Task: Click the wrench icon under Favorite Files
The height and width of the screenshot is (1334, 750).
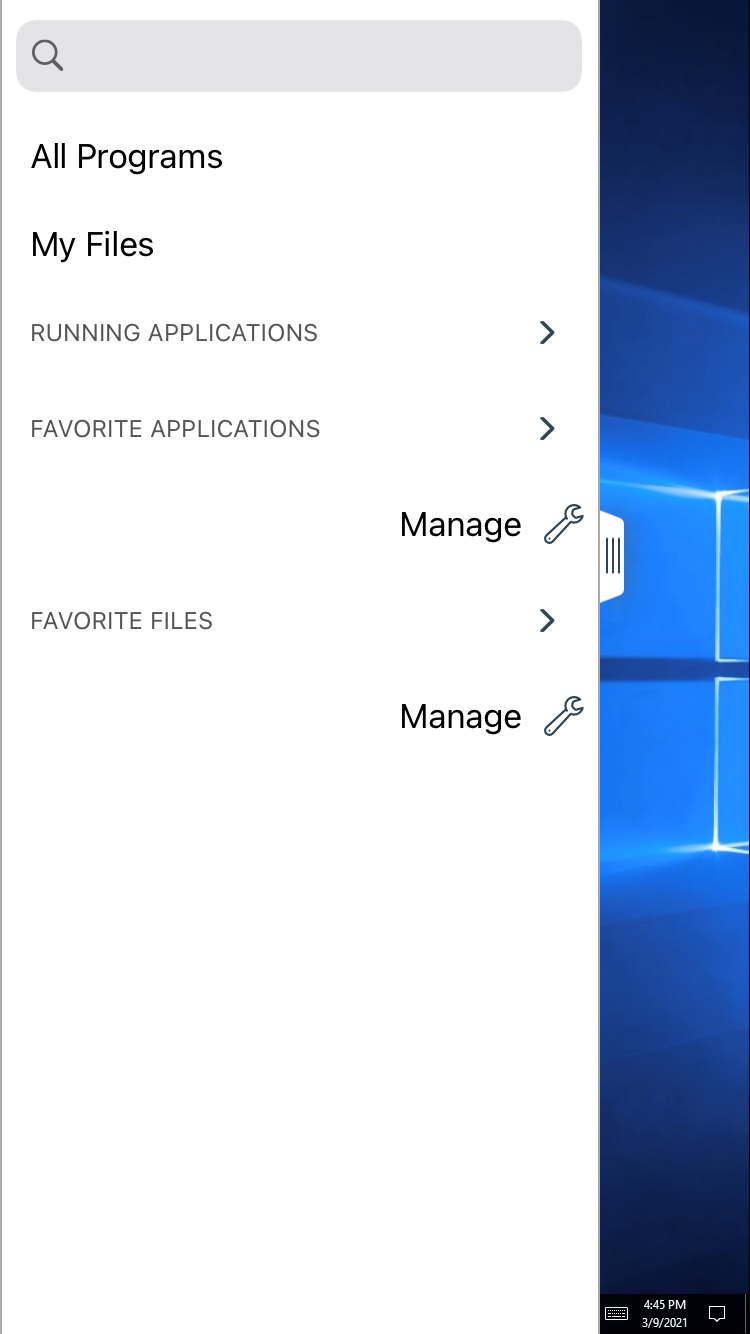Action: (564, 716)
